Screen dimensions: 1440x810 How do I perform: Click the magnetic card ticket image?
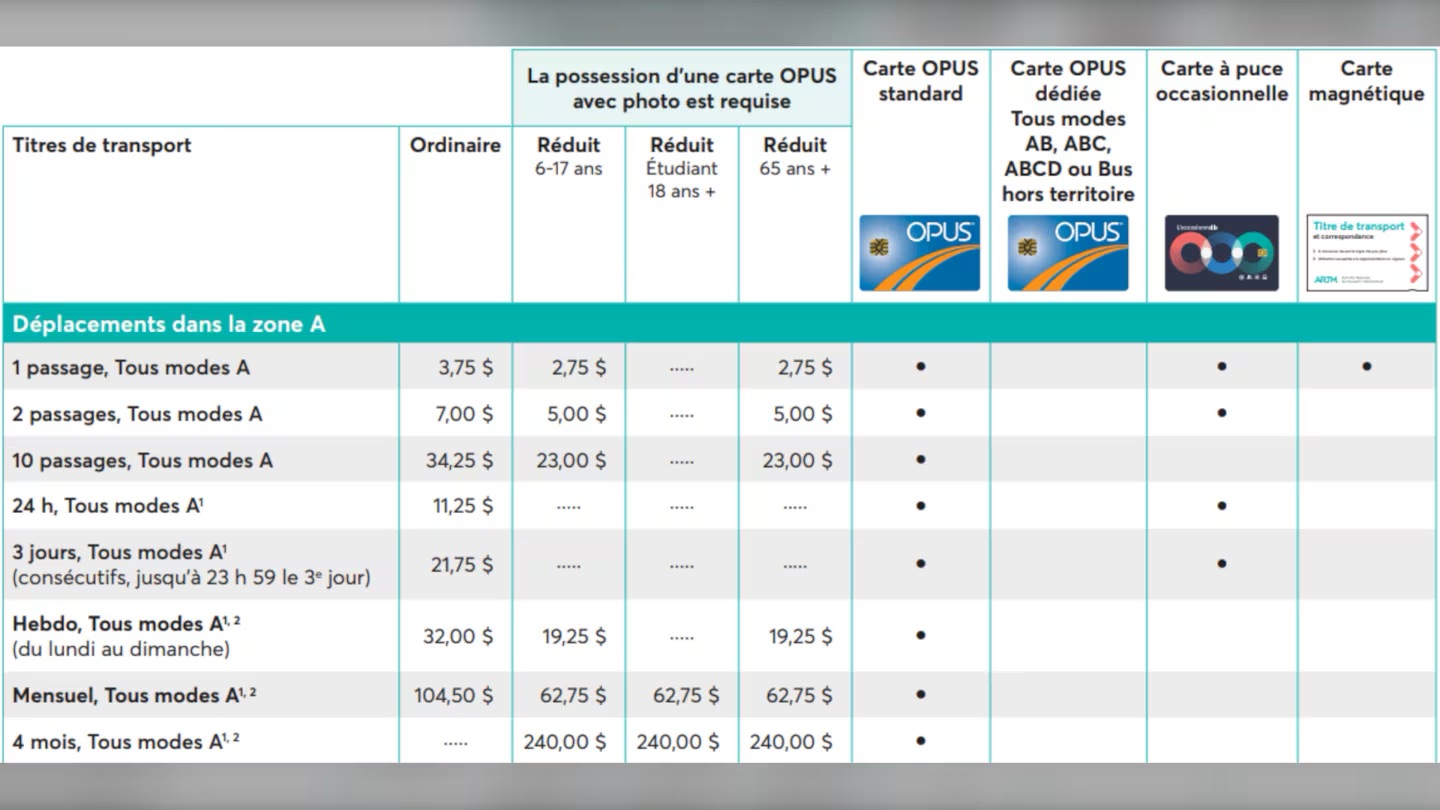(1366, 254)
